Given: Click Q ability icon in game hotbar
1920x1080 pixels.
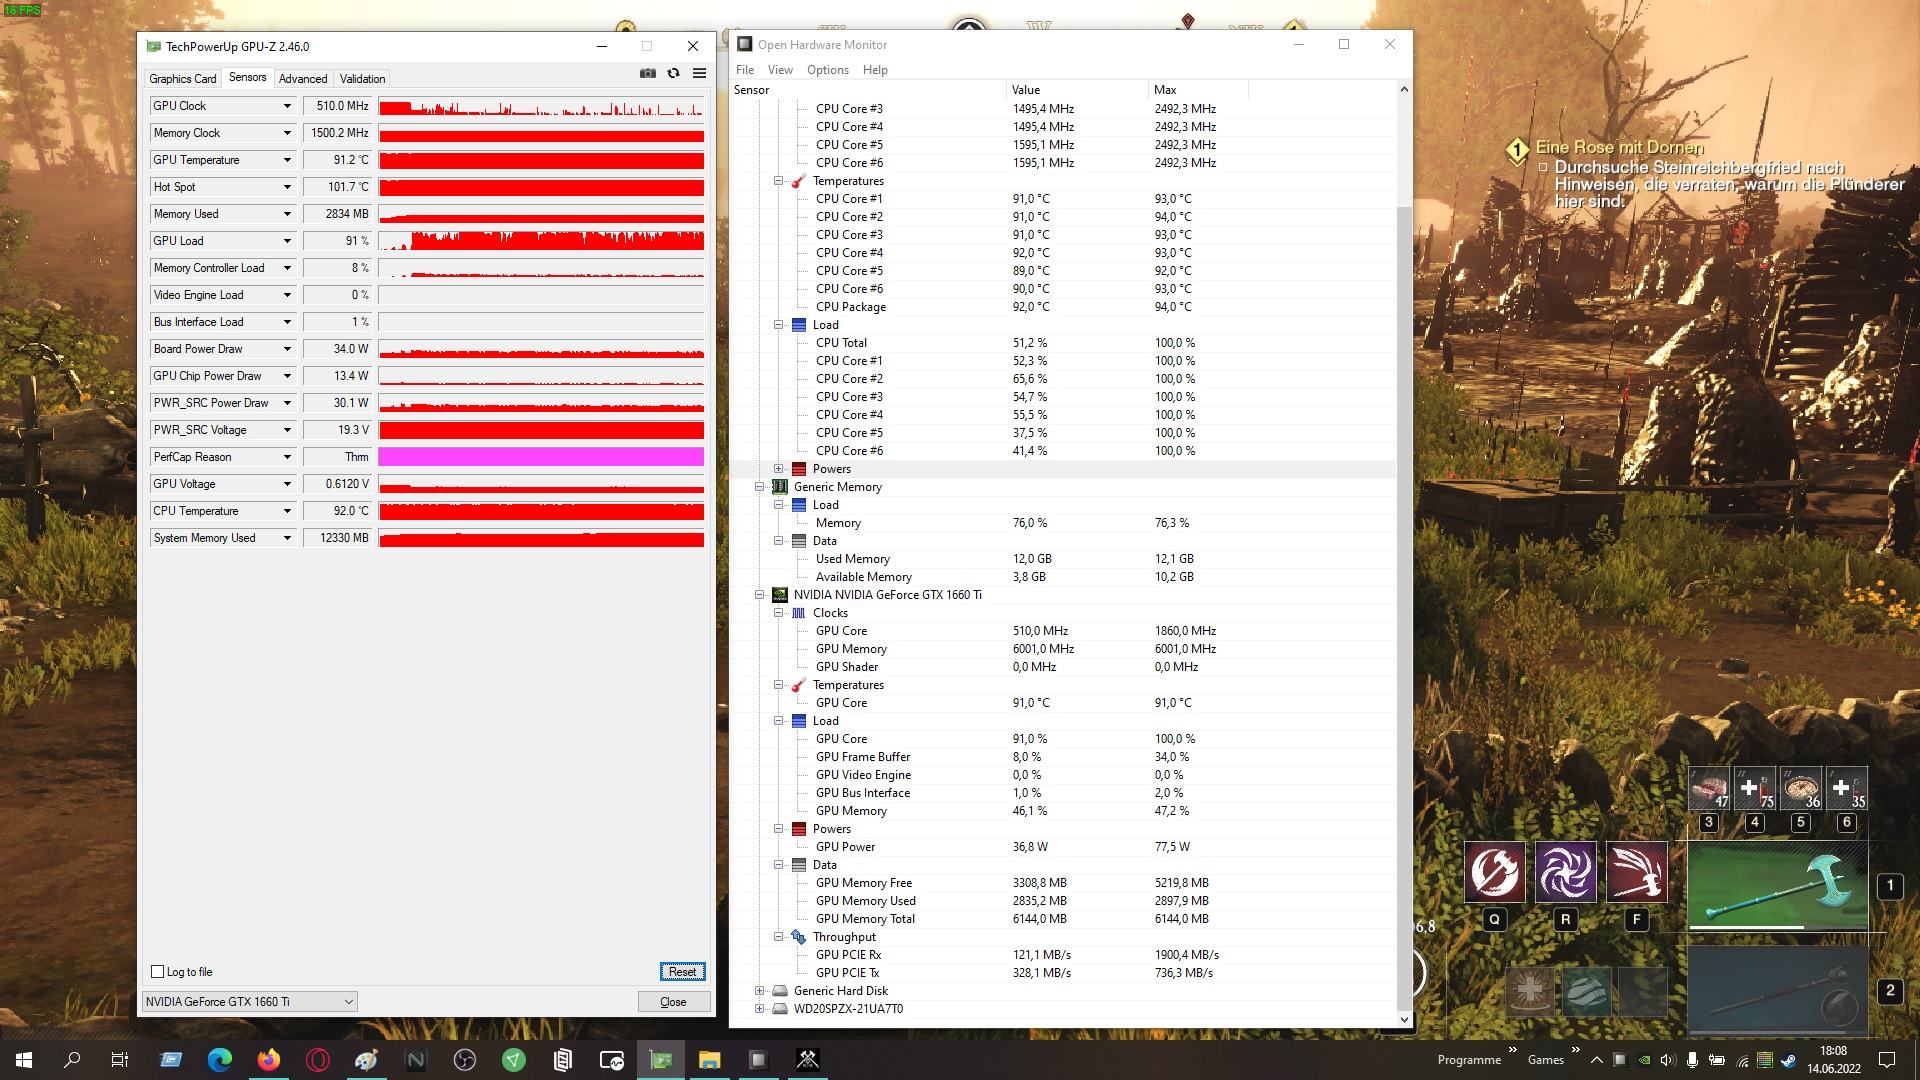Looking at the screenshot, I should point(1494,871).
